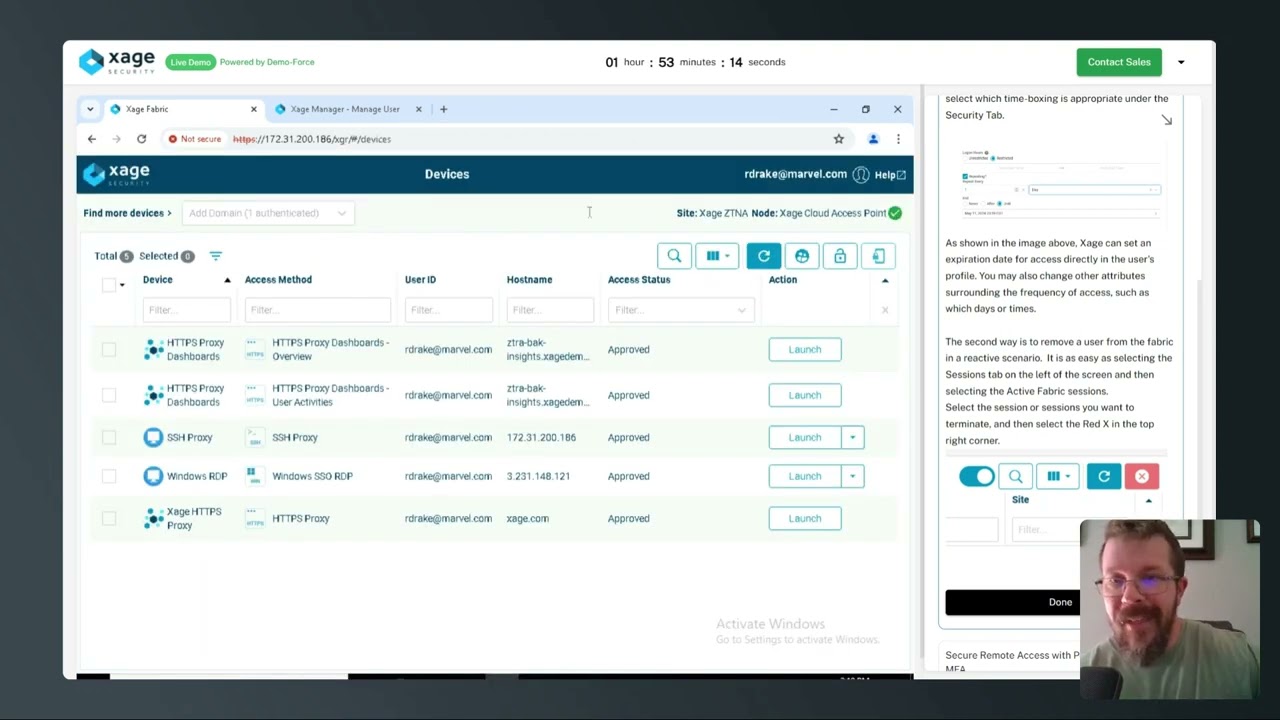
Task: Open a new browser tab
Action: click(x=443, y=109)
